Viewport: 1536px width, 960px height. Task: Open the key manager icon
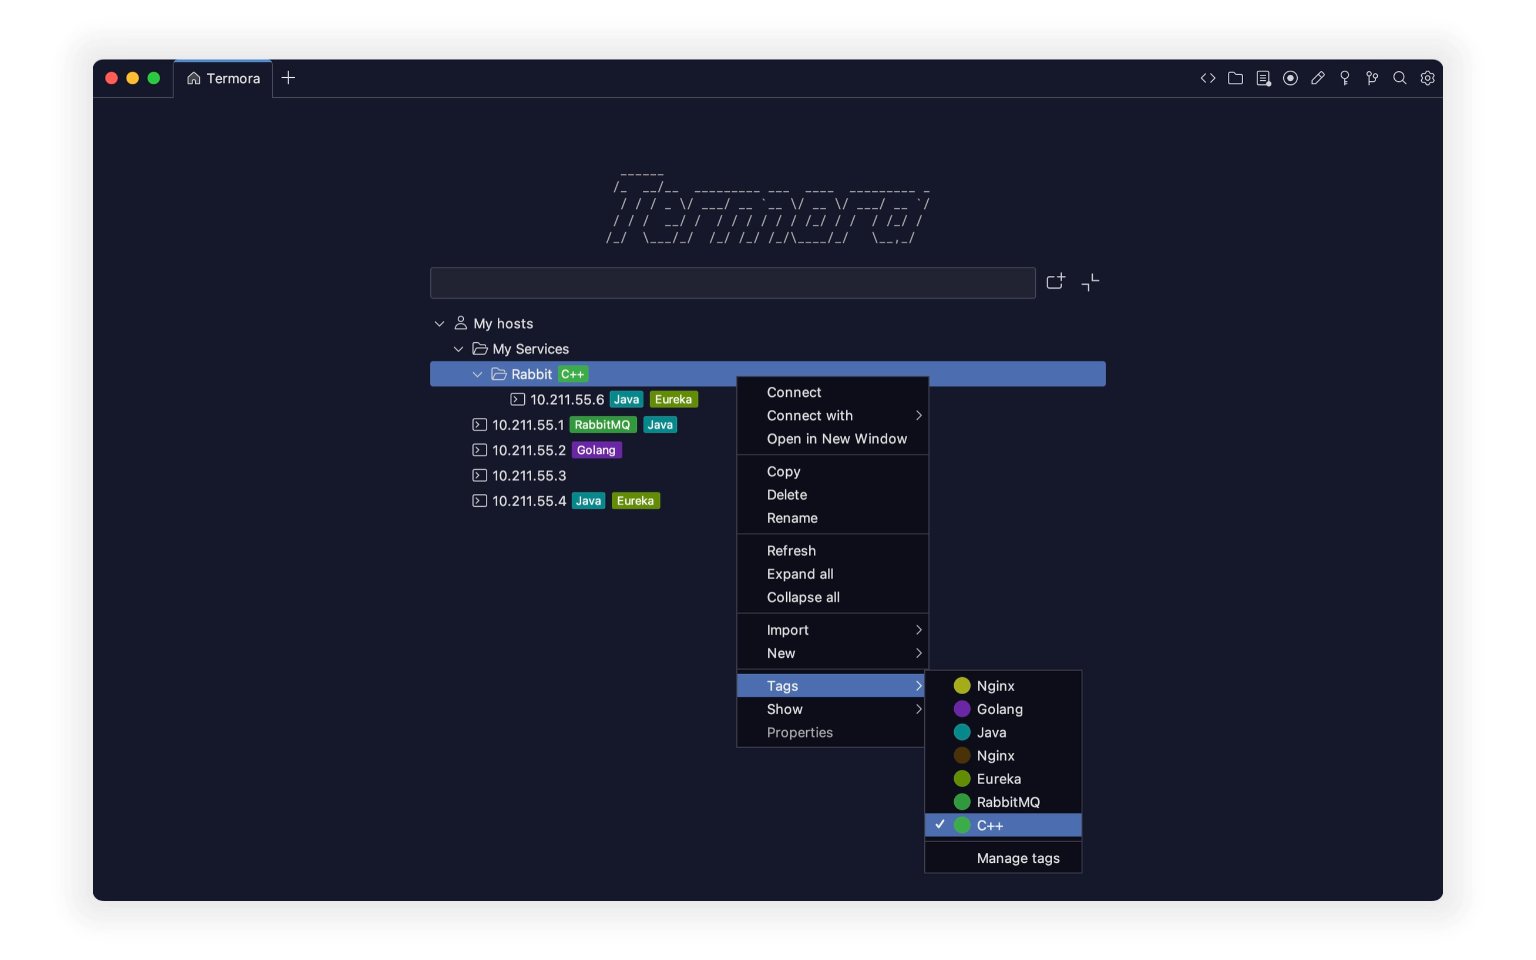(x=1345, y=78)
